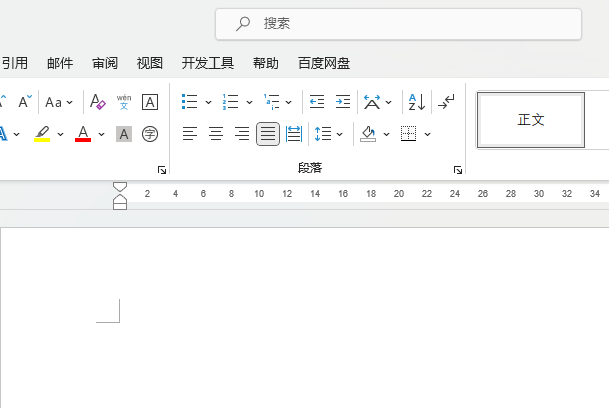Toggle justify alignment
Image resolution: width=609 pixels, height=408 pixels.
[268, 134]
